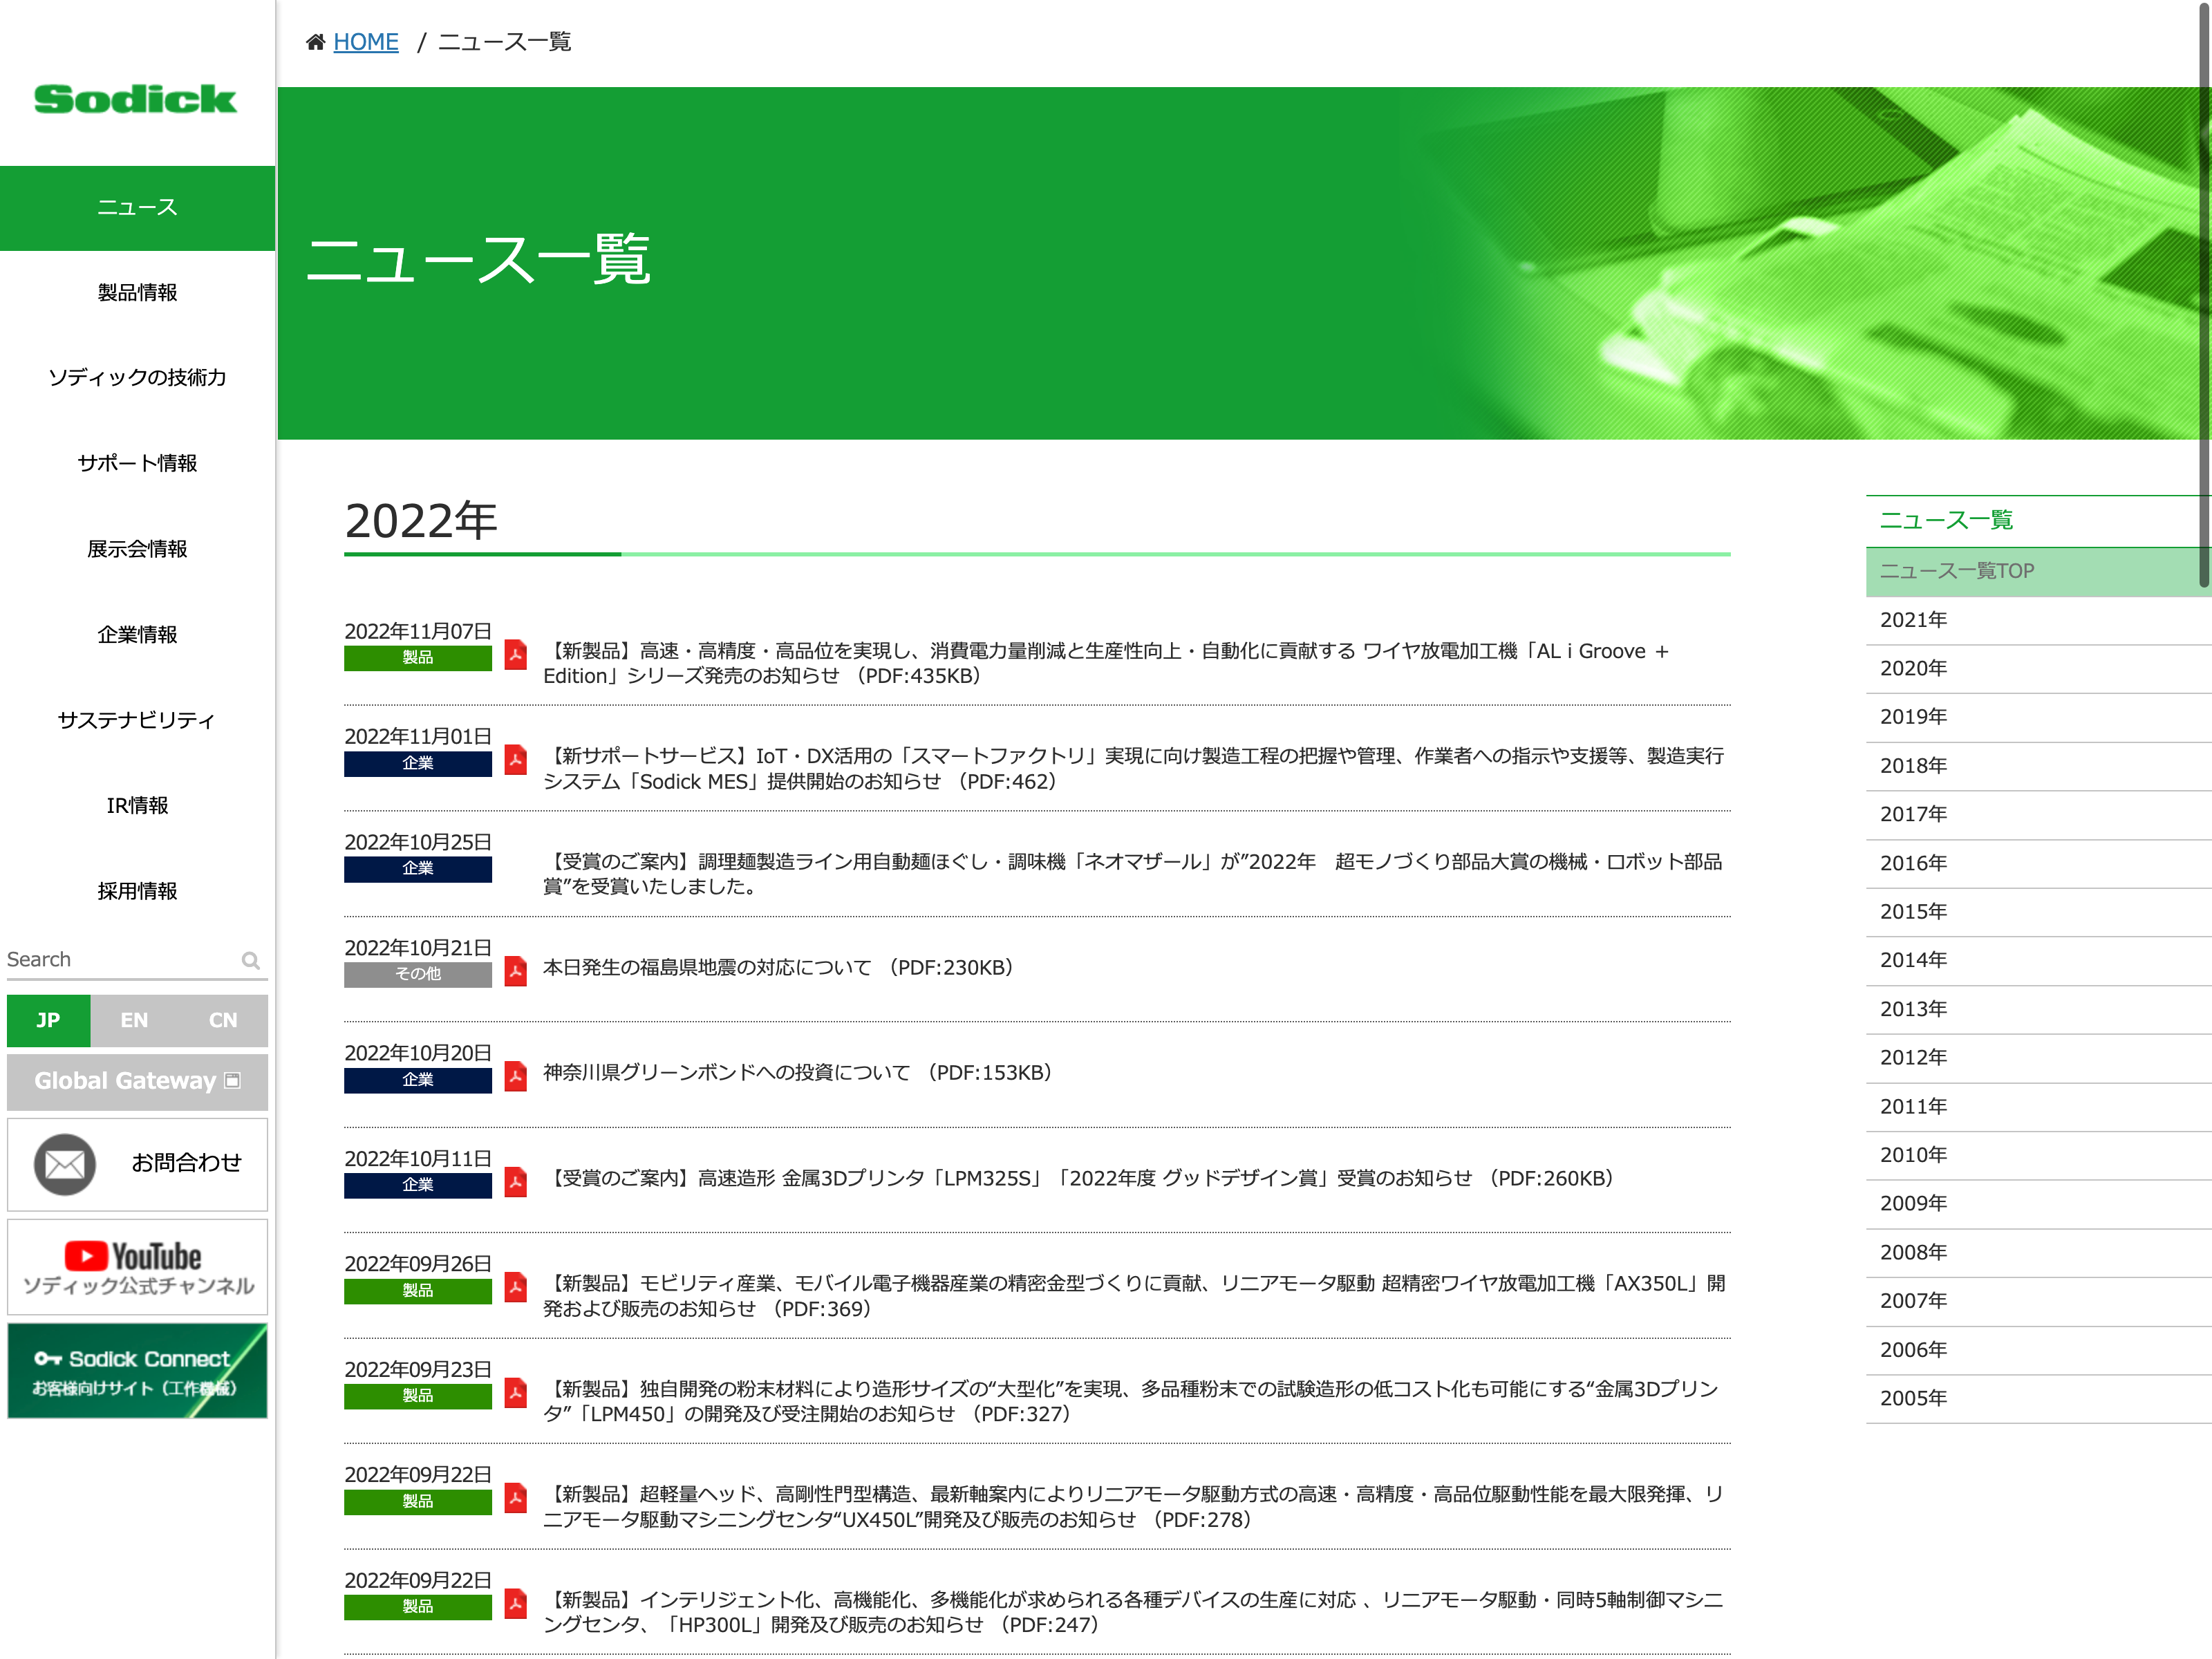Open the YouTube official channel banner
This screenshot has height=1659, width=2212.
point(138,1267)
